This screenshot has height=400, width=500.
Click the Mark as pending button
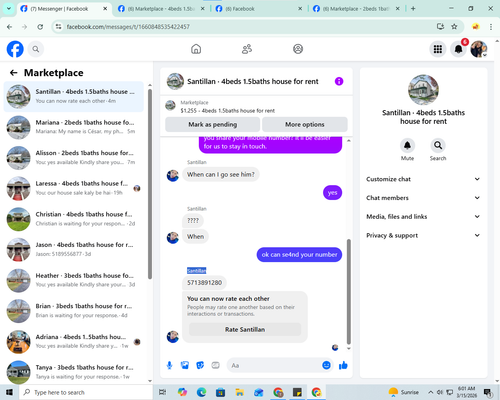[213, 124]
